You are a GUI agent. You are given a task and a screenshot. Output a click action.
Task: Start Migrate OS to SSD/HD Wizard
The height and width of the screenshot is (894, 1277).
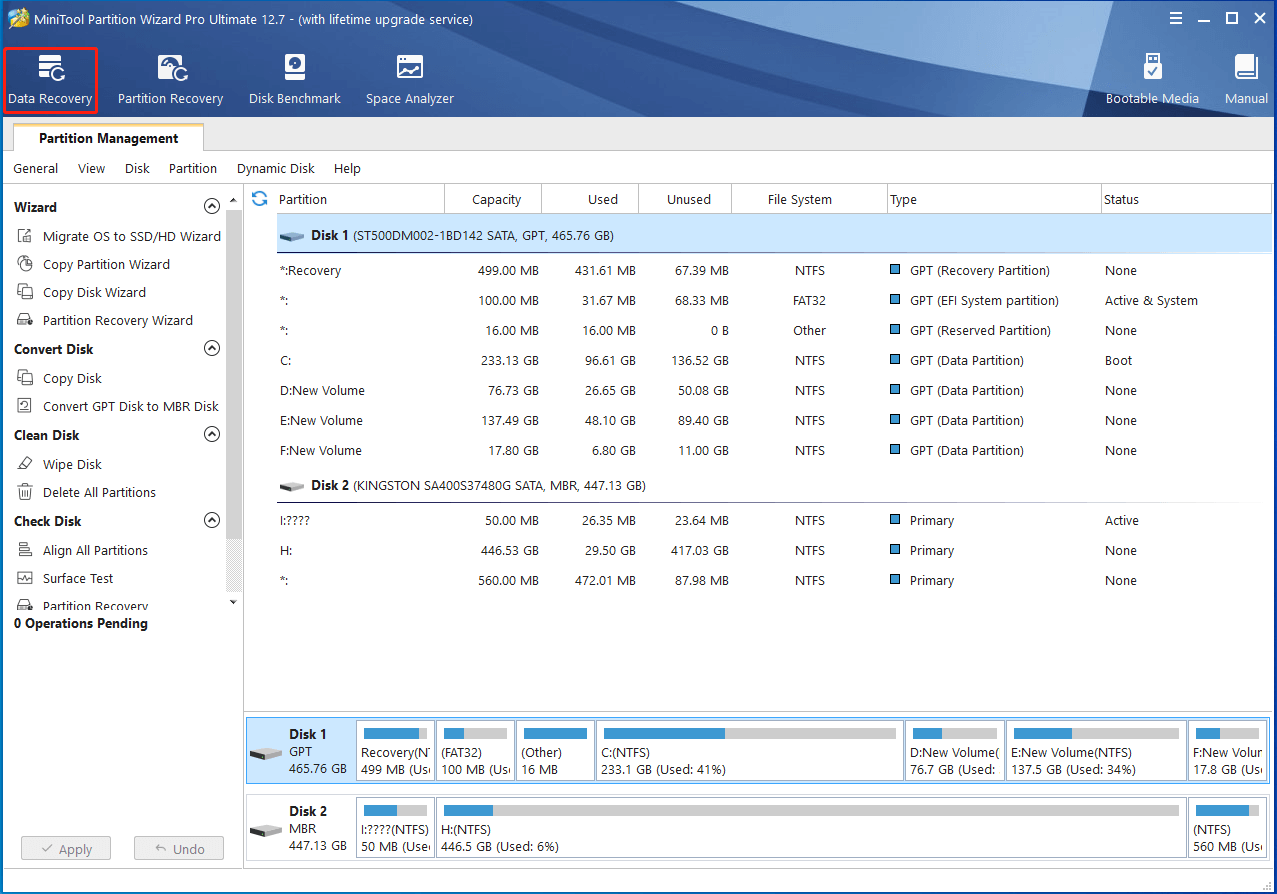(x=119, y=236)
